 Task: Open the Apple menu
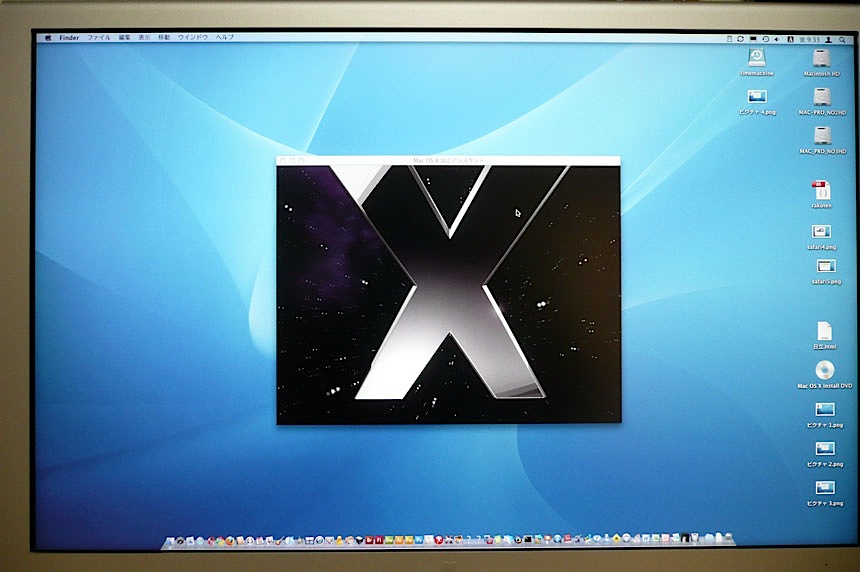pyautogui.click(x=48, y=38)
